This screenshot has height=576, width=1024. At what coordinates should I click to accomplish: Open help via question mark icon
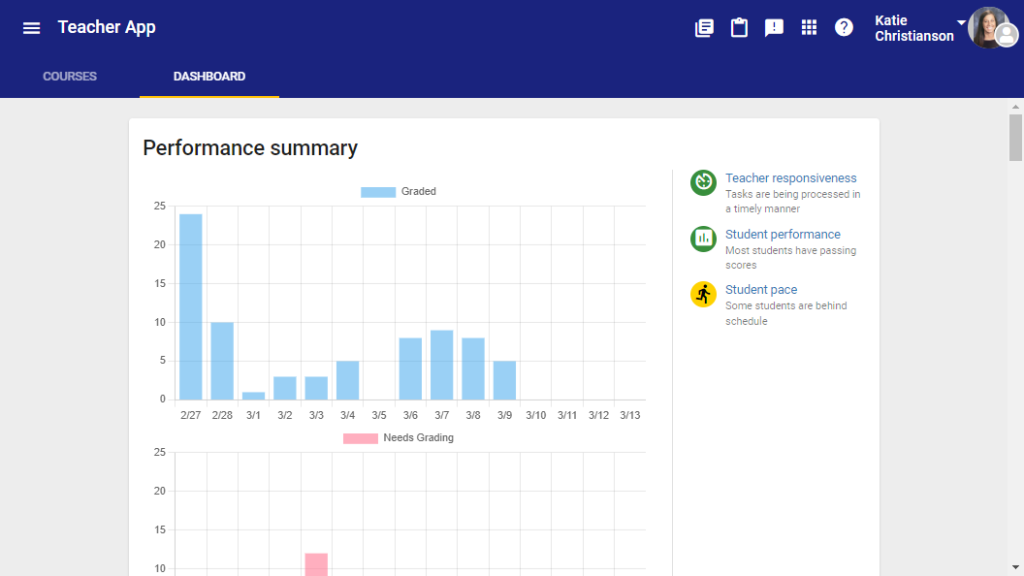point(844,28)
